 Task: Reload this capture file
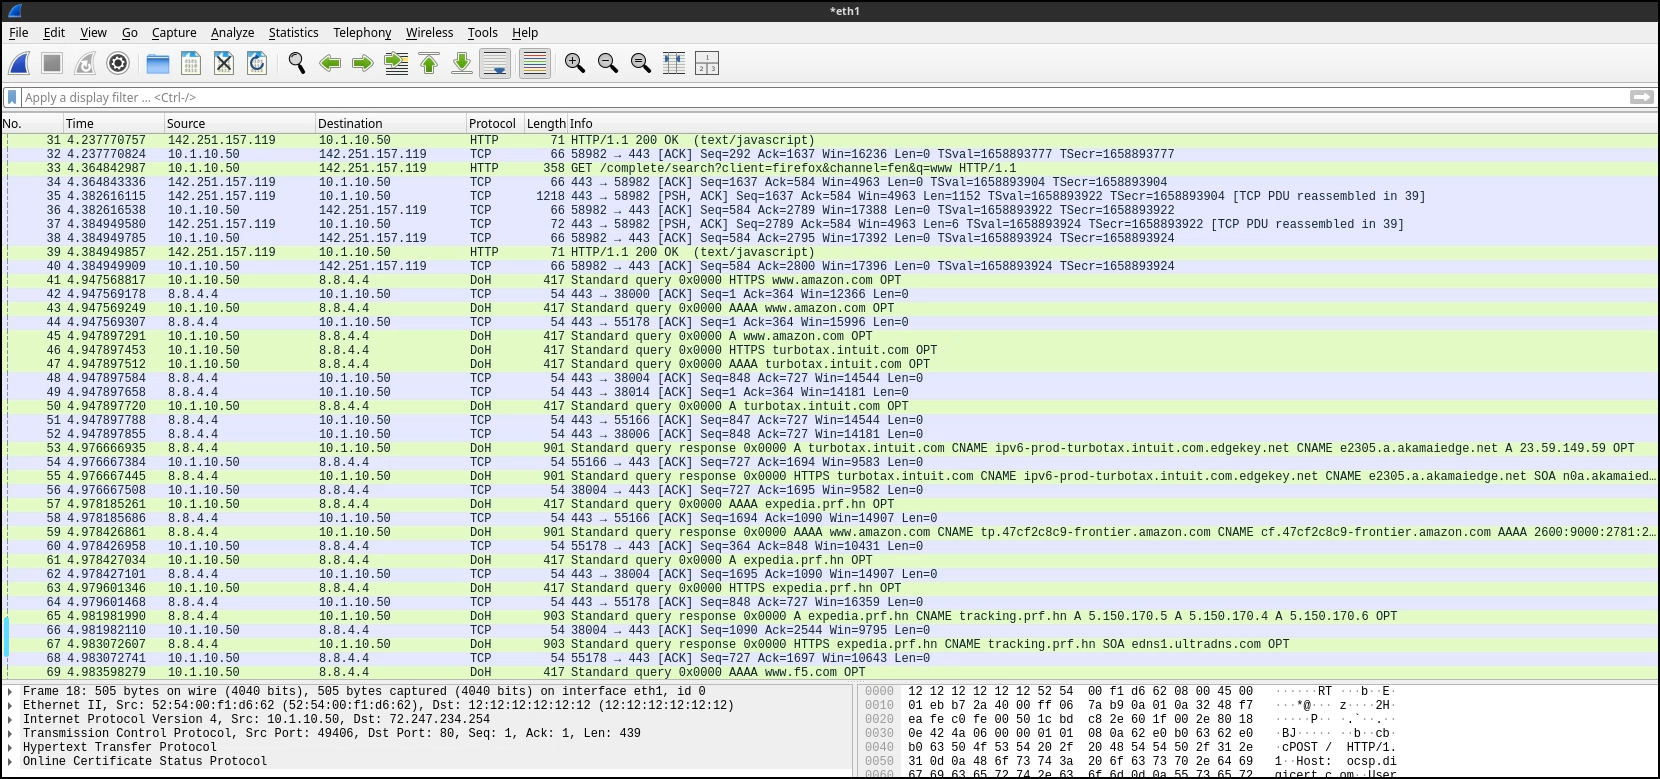tap(257, 63)
